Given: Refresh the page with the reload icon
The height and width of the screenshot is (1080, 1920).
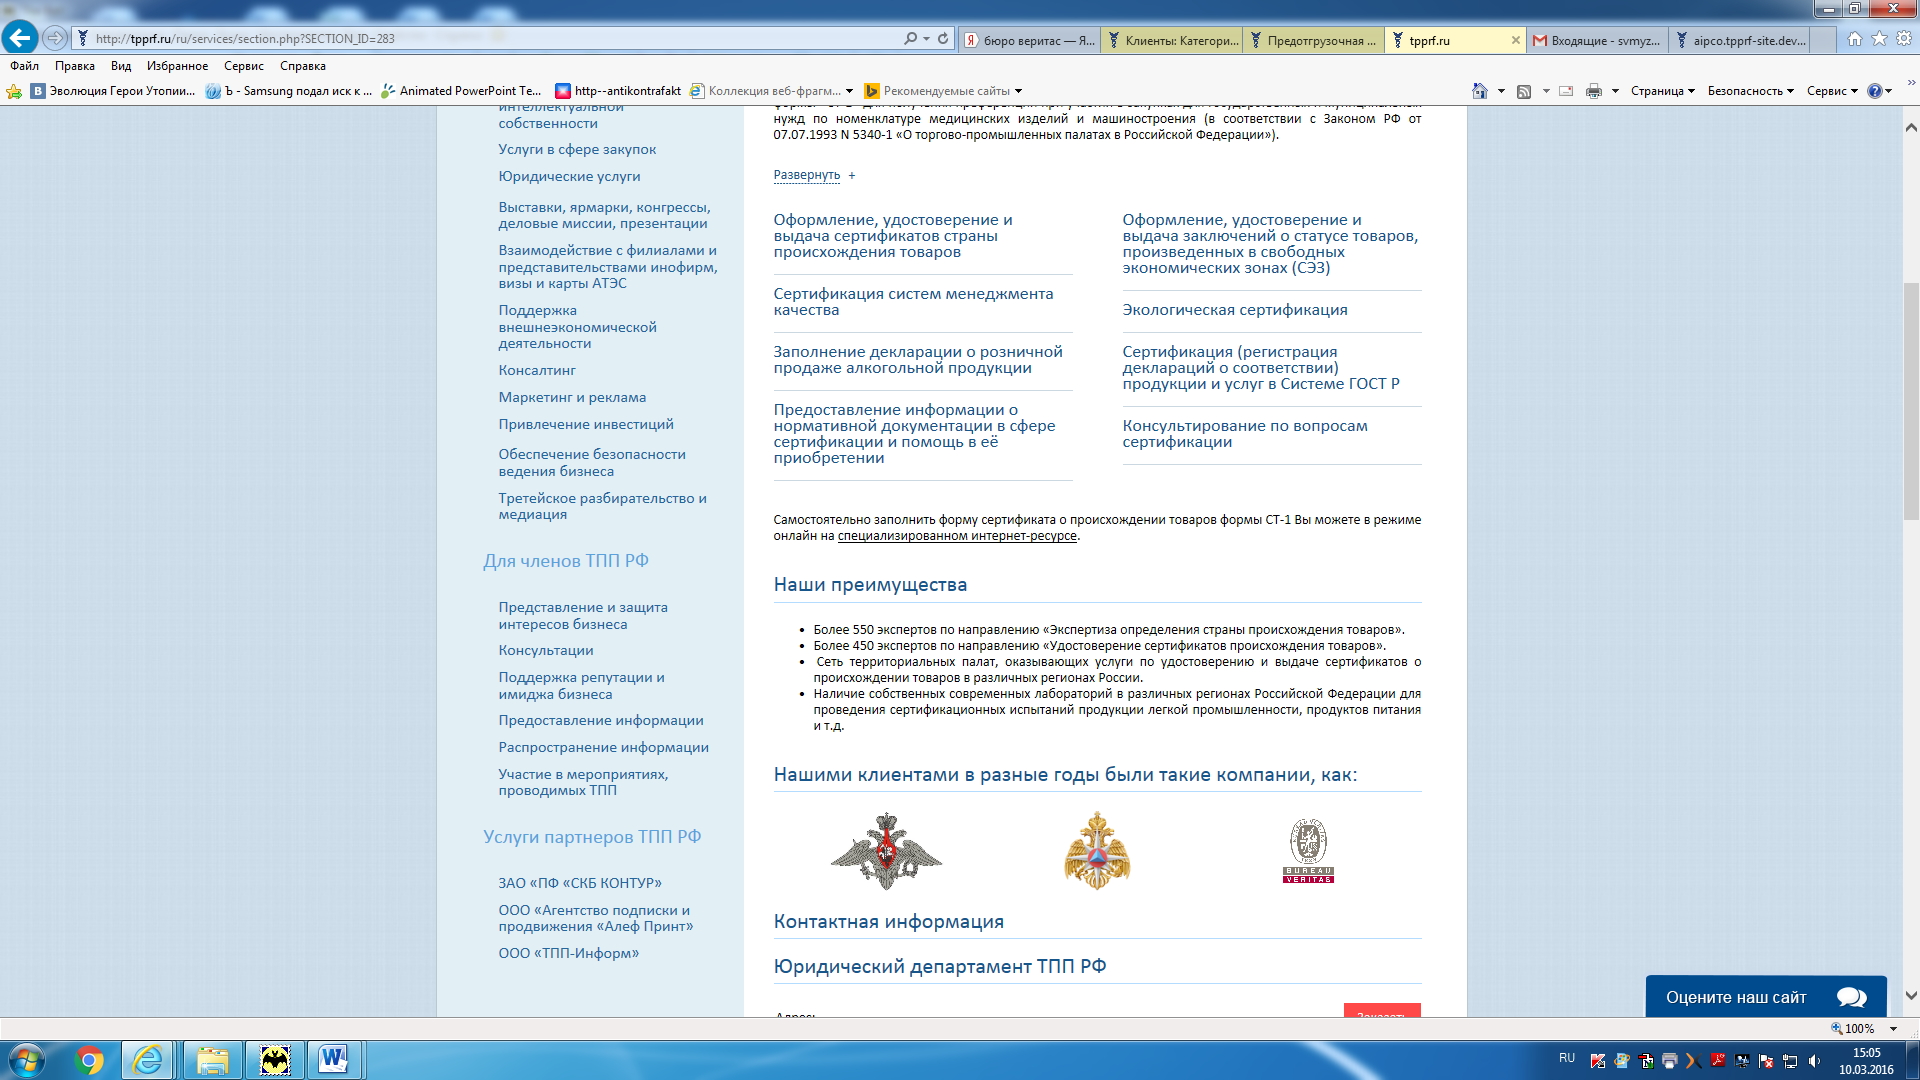Looking at the screenshot, I should [942, 38].
